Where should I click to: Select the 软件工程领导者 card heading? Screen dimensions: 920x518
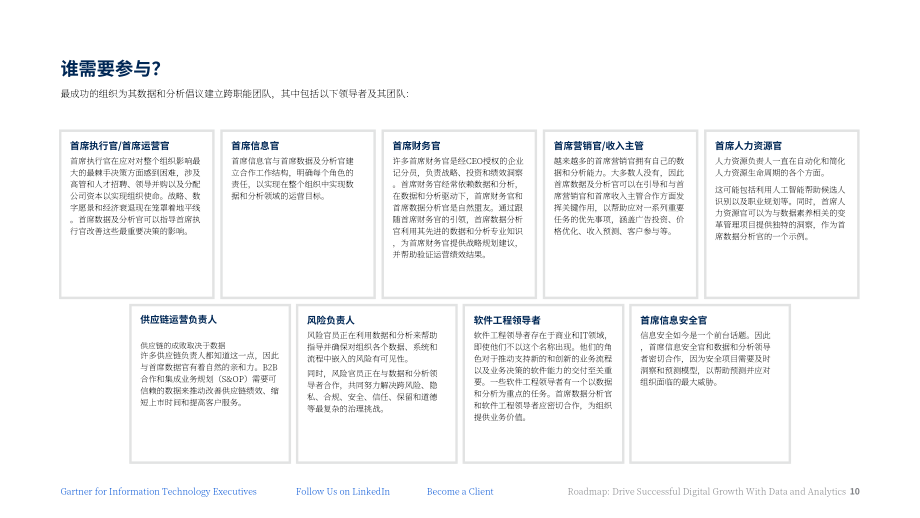(507, 320)
